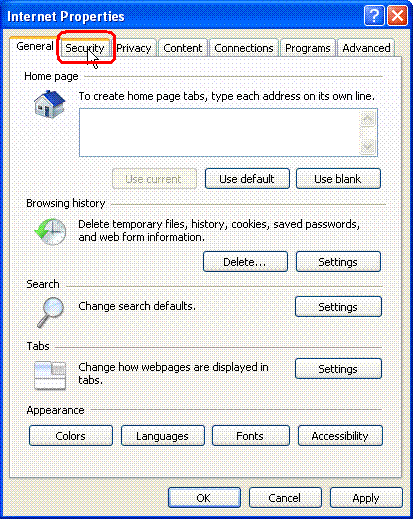Open Browsing history Settings
Viewport: 413px width, 519px height.
(x=338, y=262)
